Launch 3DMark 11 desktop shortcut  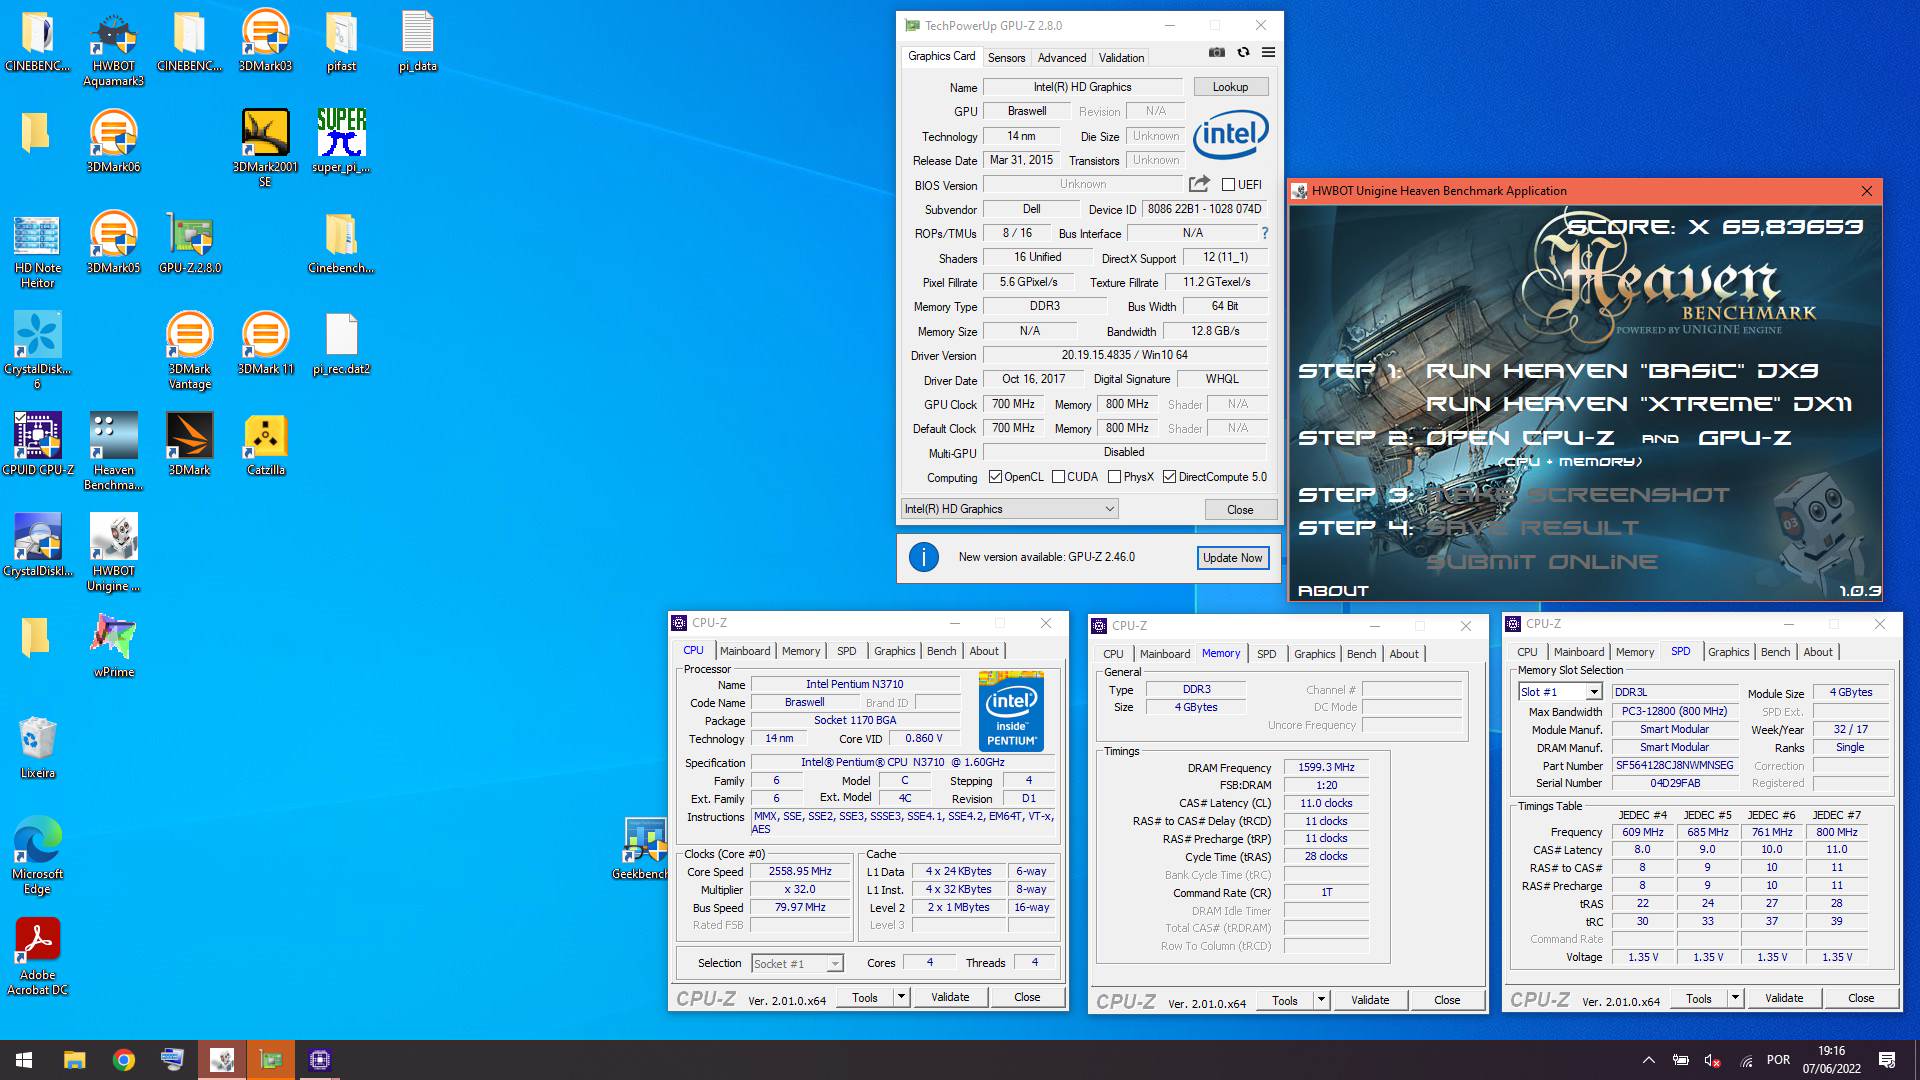pos(265,344)
